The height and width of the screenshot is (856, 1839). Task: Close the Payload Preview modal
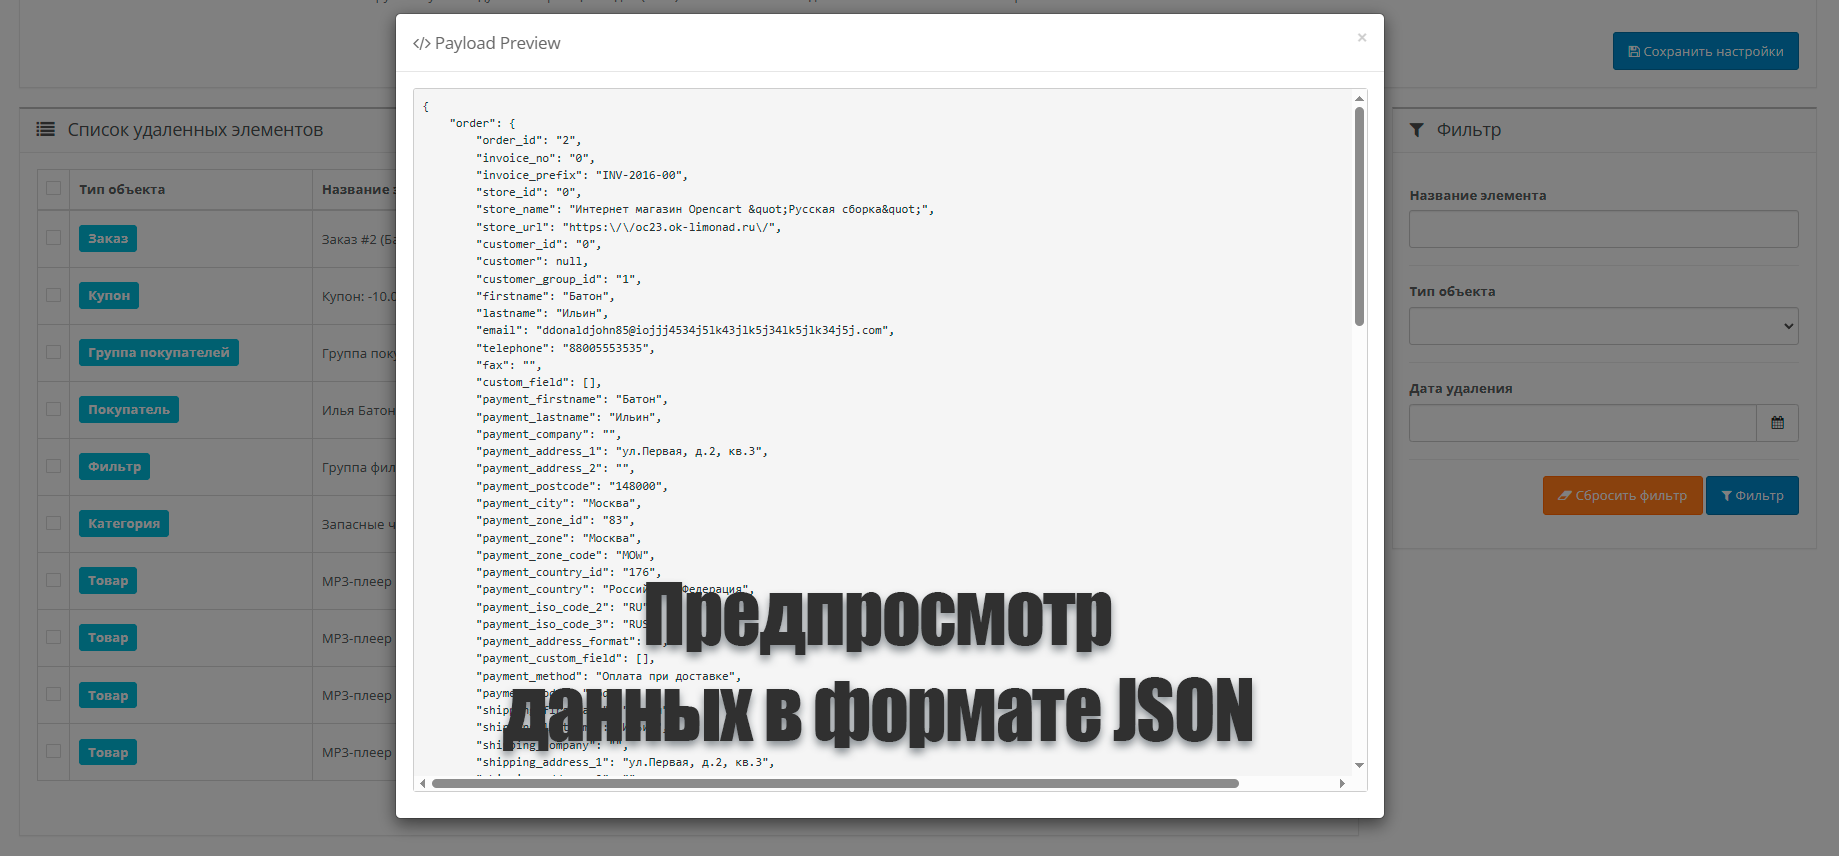tap(1361, 38)
